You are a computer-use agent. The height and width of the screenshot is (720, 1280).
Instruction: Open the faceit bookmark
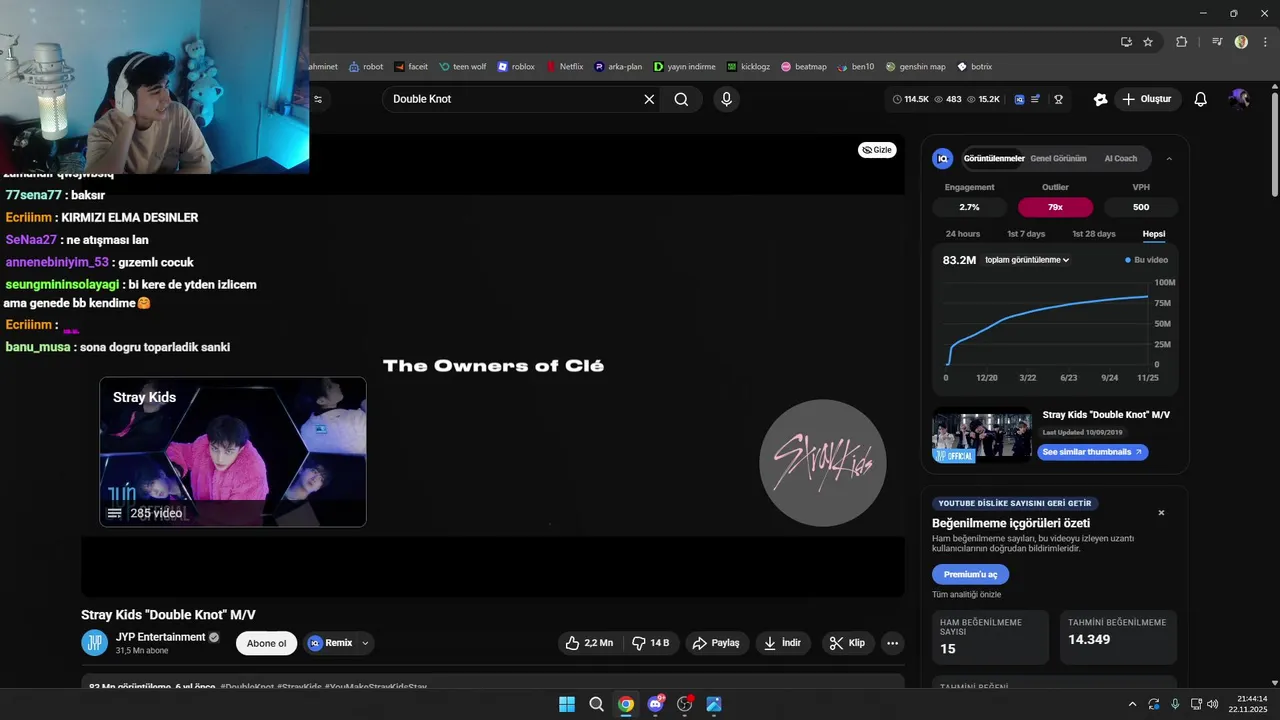click(x=411, y=67)
